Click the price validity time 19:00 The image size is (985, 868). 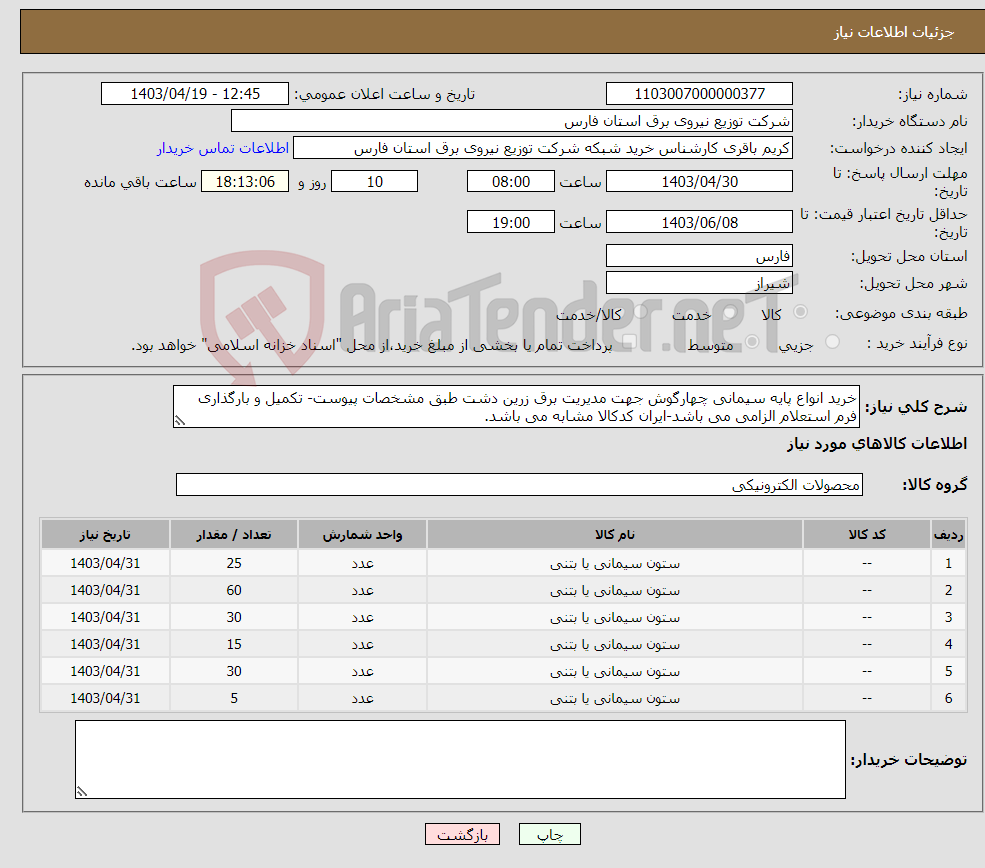(x=511, y=222)
